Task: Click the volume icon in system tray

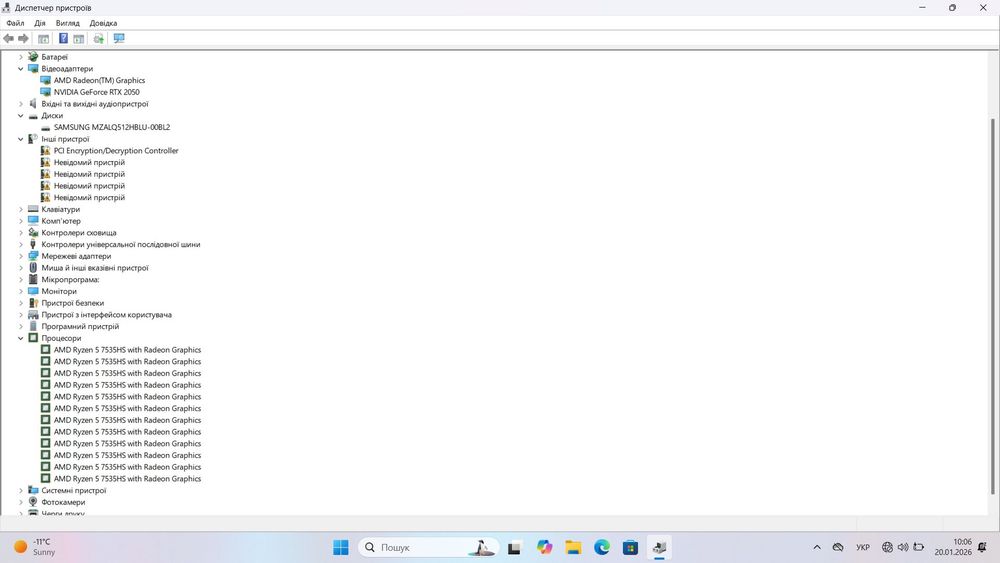Action: pos(903,547)
